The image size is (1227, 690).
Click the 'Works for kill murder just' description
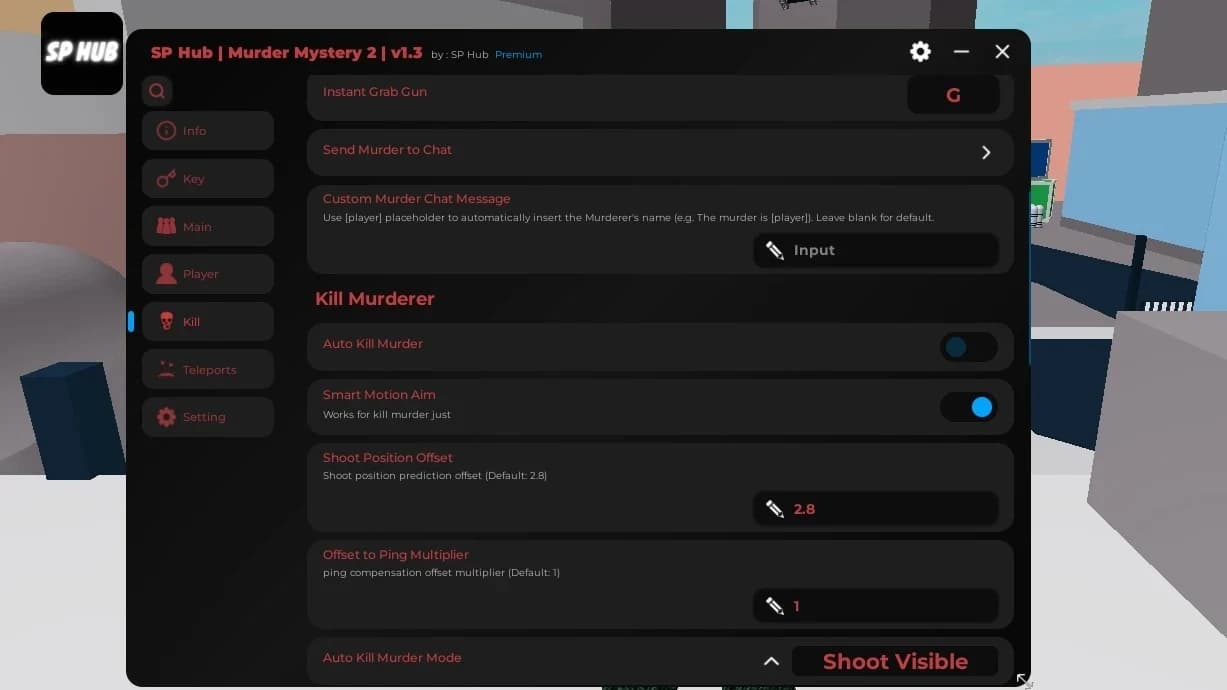click(x=387, y=414)
